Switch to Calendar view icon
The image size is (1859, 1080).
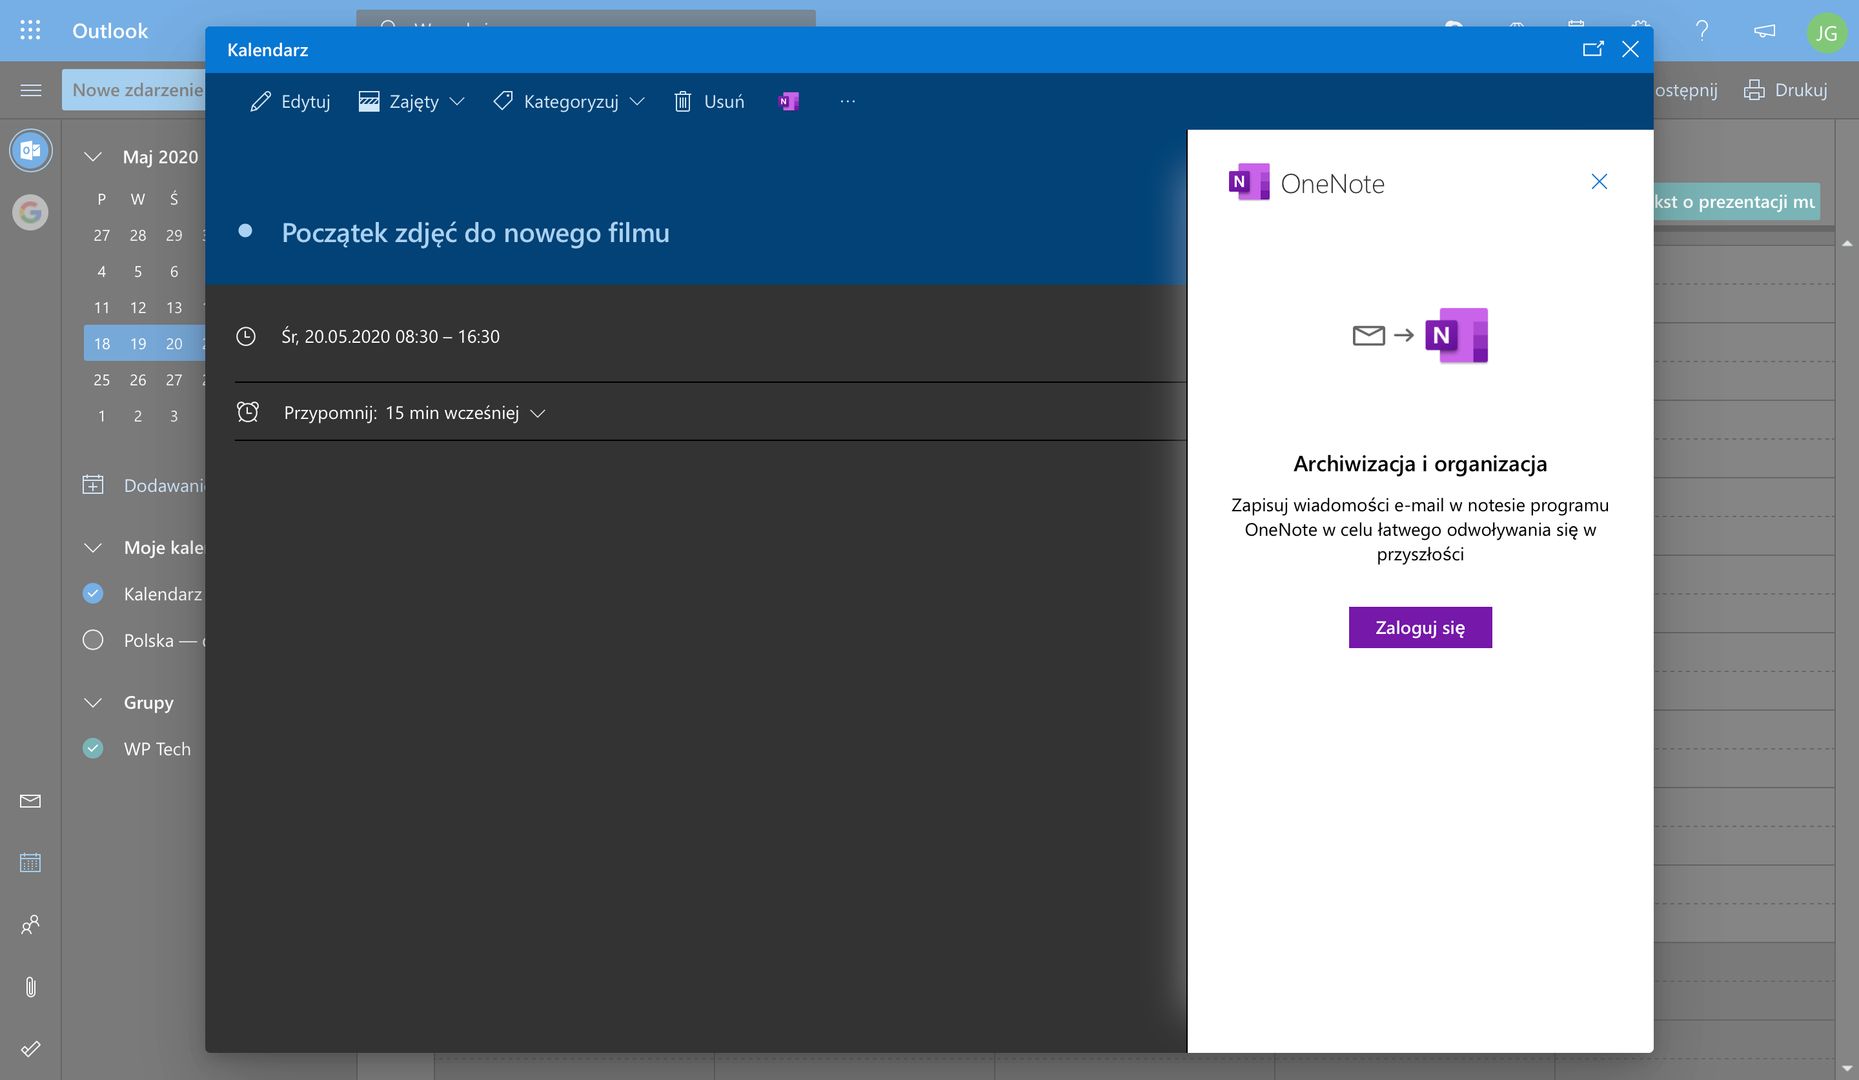coord(30,862)
